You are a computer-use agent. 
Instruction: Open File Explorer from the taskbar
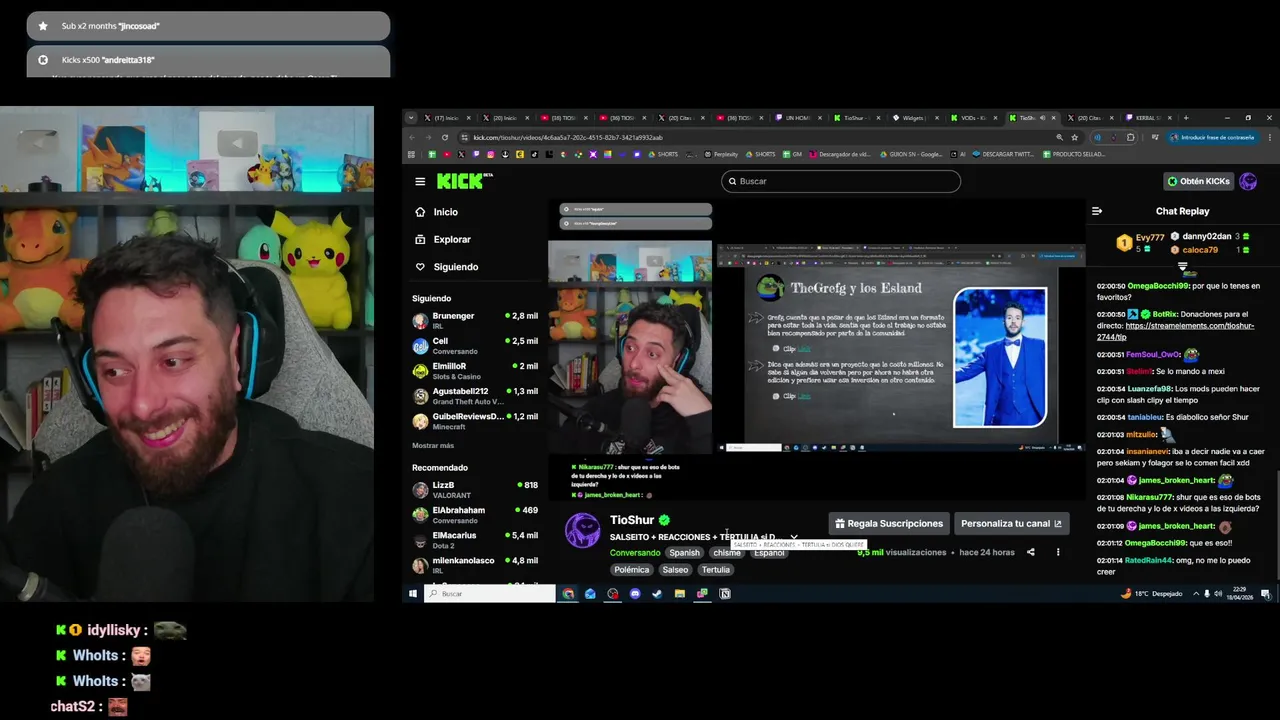[680, 594]
